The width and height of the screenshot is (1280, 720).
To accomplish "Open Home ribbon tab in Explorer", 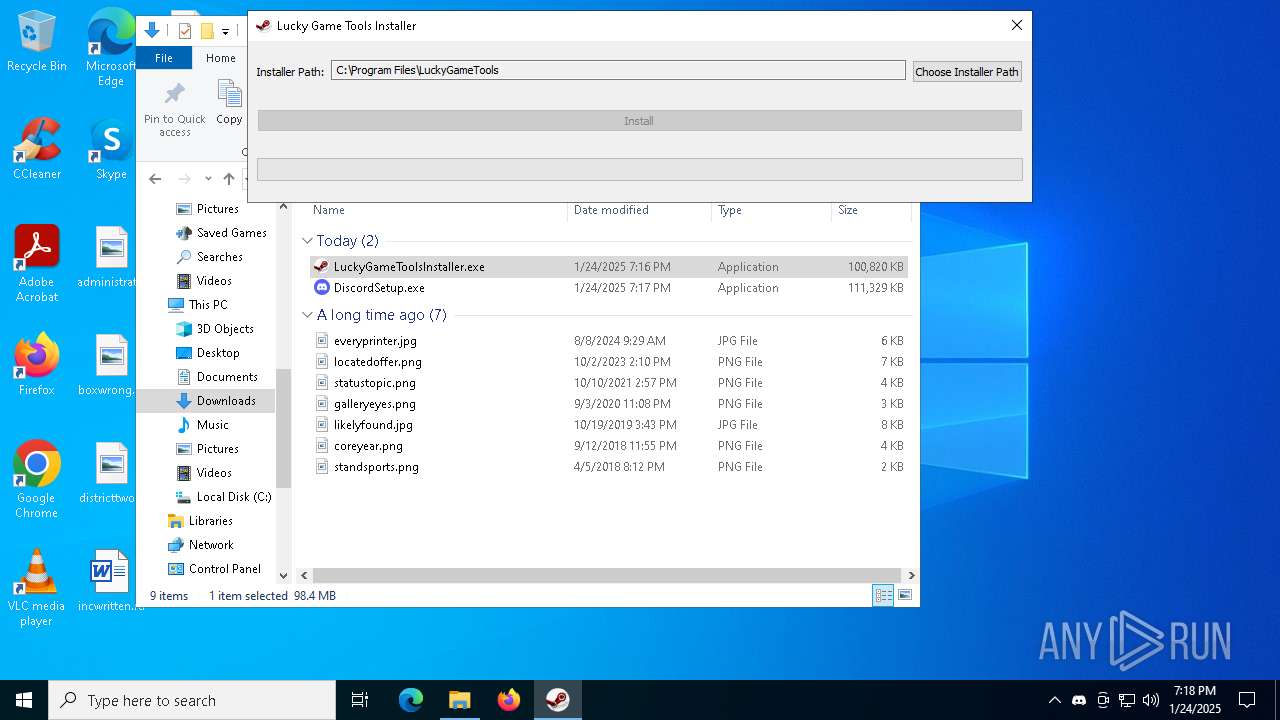I will 221,58.
